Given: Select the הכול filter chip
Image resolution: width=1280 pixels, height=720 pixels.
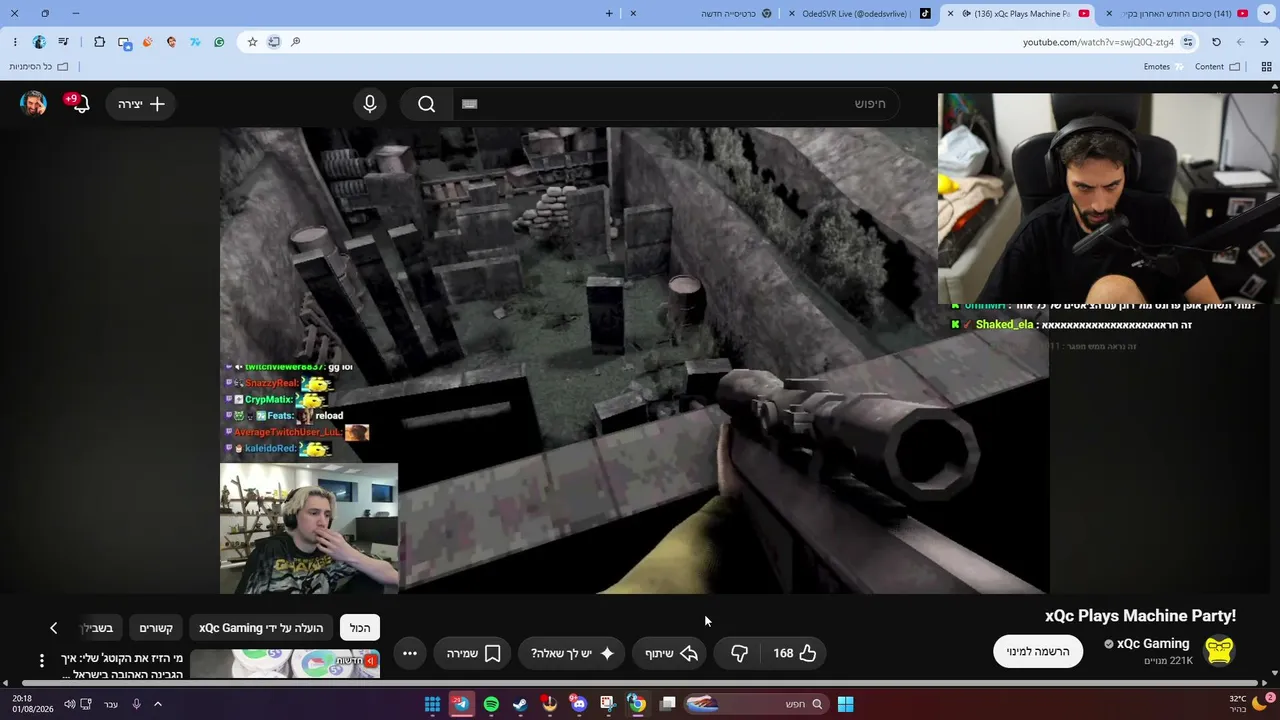Looking at the screenshot, I should (x=360, y=628).
